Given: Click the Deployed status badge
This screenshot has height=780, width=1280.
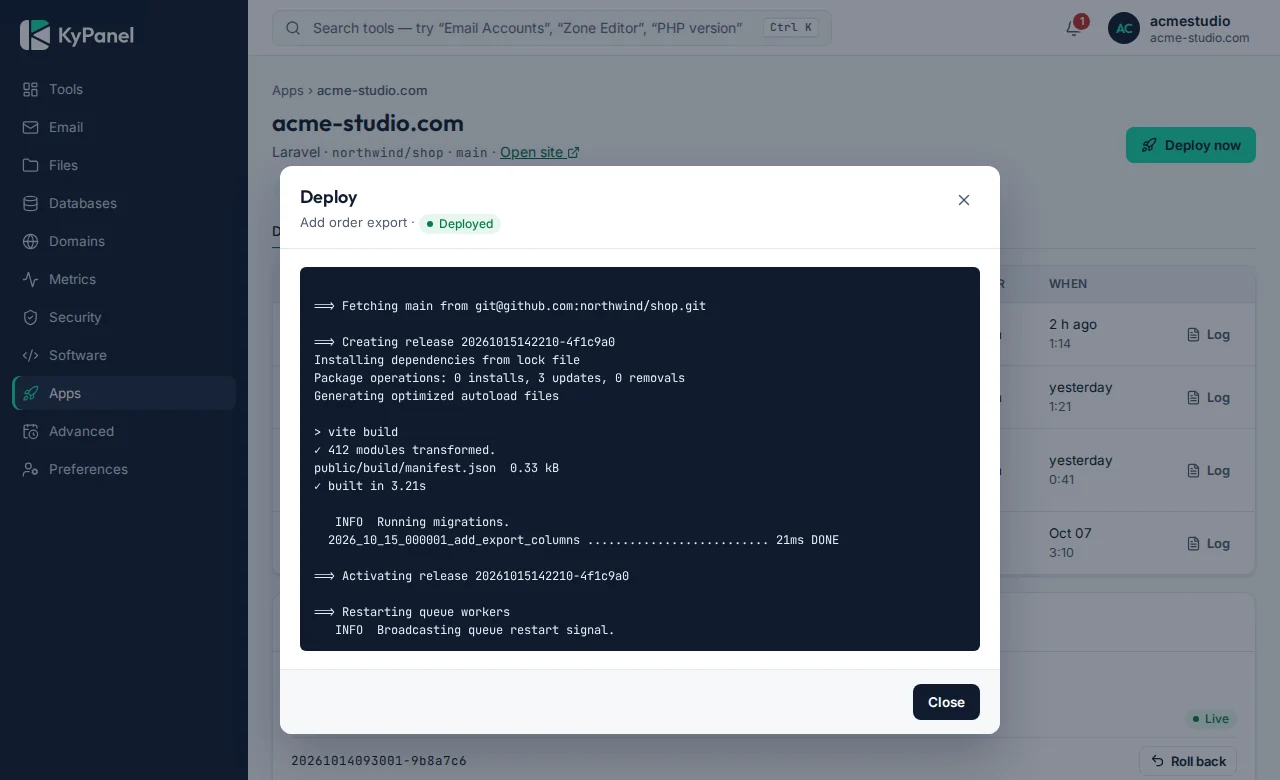Looking at the screenshot, I should [x=460, y=223].
